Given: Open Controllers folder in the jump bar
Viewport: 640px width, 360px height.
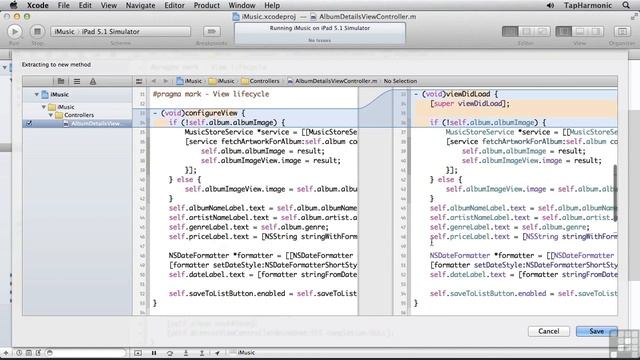Looking at the screenshot, I should 260,81.
